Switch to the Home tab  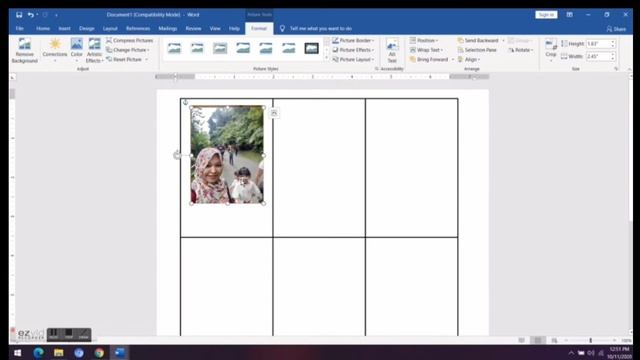pyautogui.click(x=43, y=29)
